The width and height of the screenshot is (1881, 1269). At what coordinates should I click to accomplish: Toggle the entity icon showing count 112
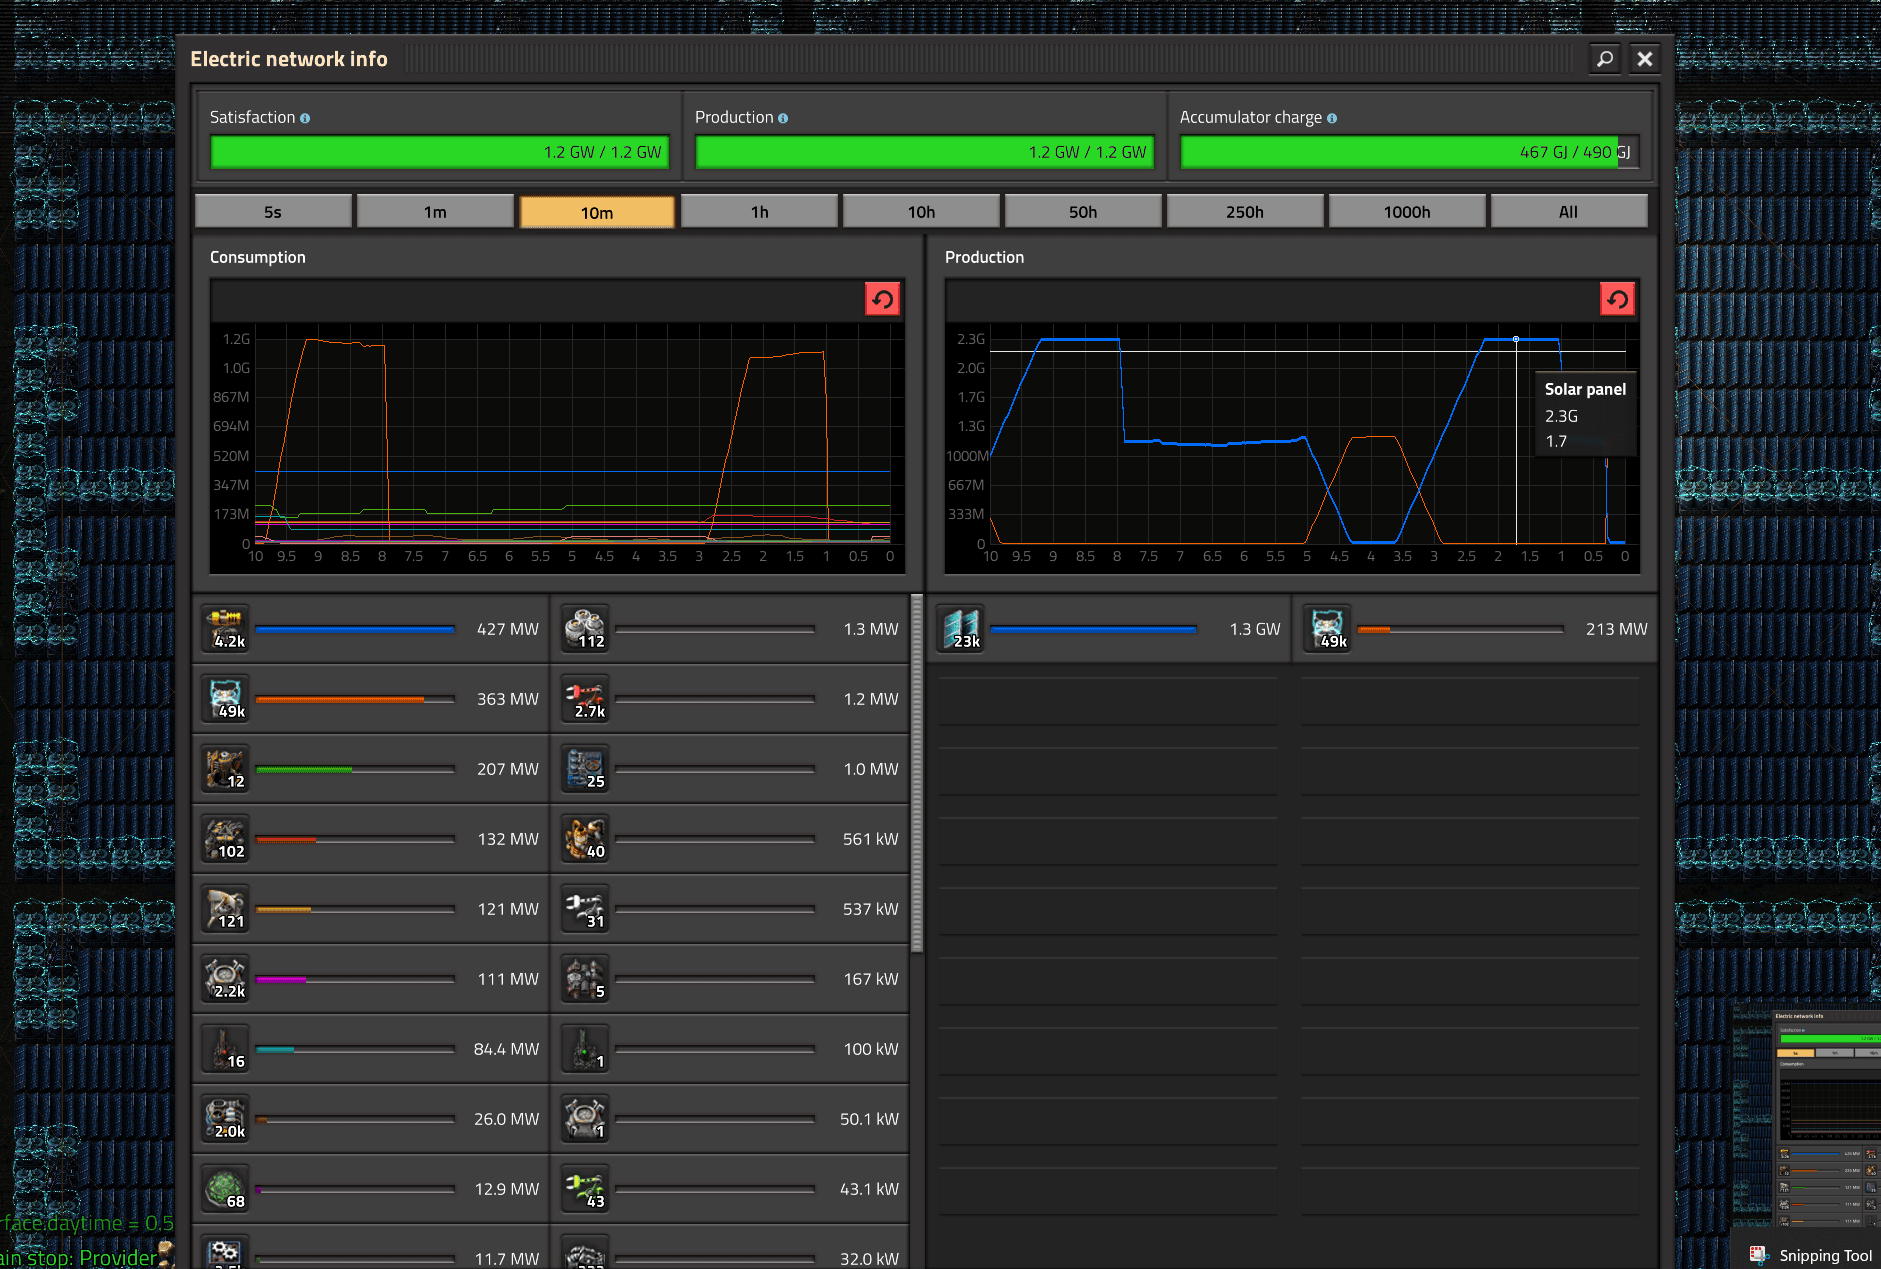tap(585, 629)
